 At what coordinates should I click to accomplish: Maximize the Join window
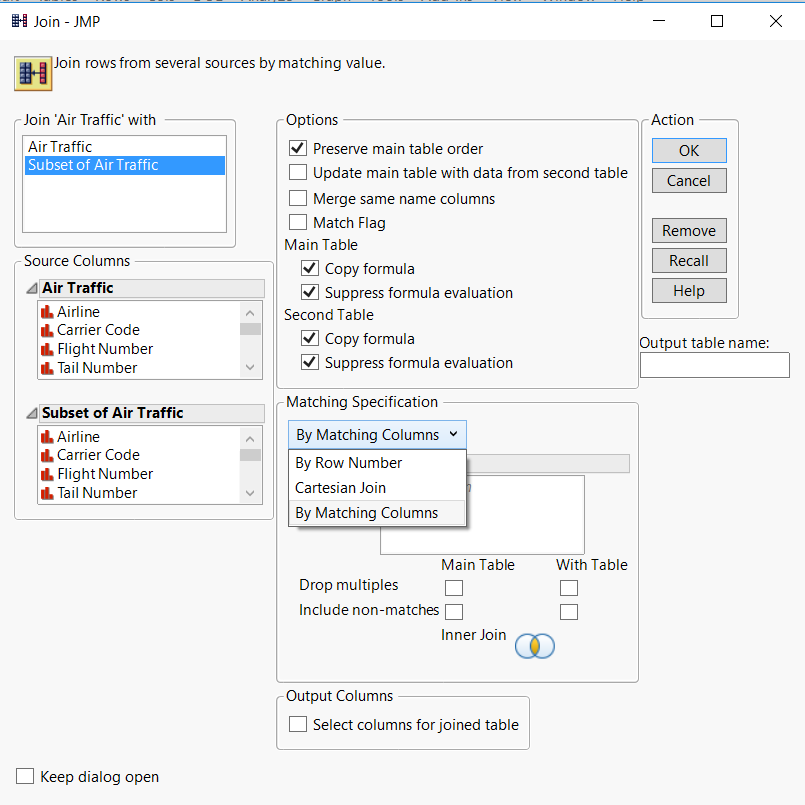[x=717, y=21]
